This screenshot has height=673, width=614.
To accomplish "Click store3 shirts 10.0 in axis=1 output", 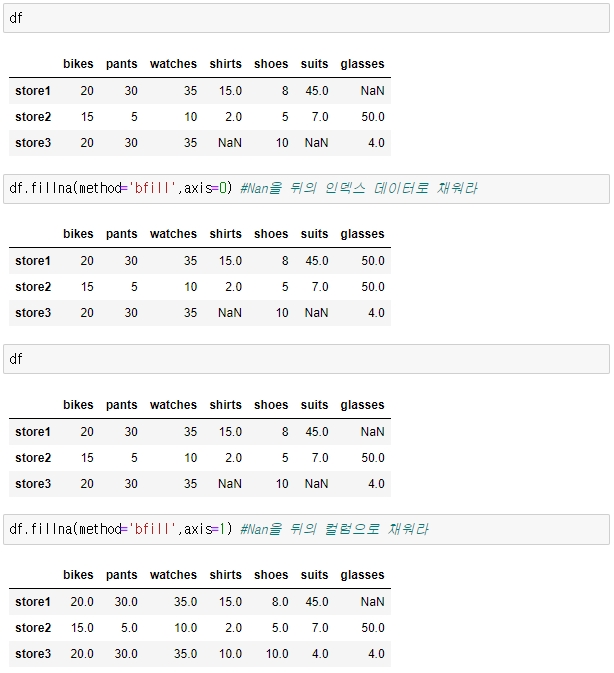I will point(230,654).
